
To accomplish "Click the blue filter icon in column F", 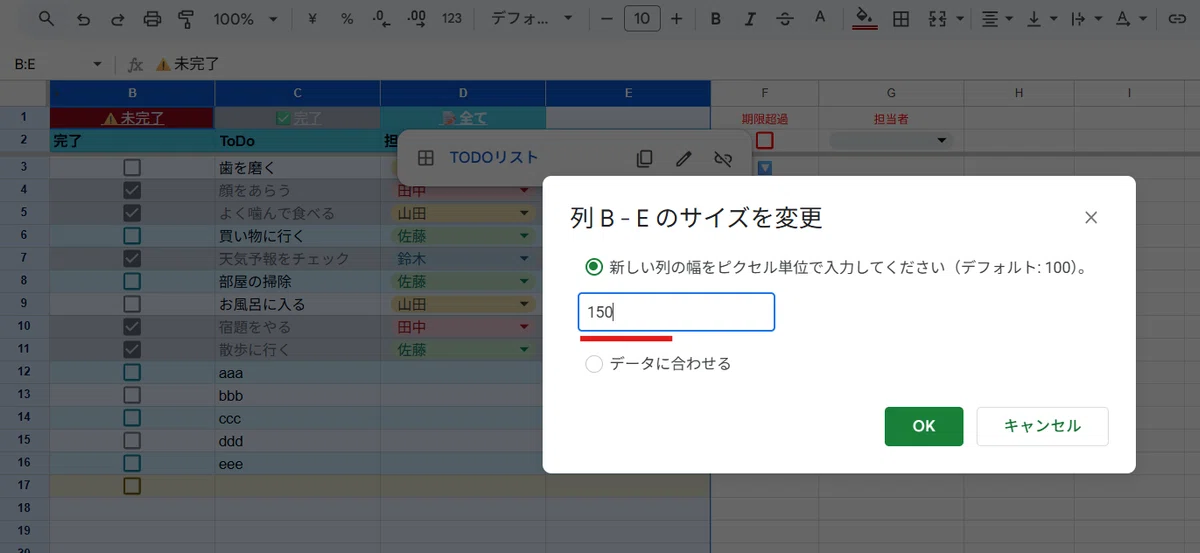I will click(765, 168).
